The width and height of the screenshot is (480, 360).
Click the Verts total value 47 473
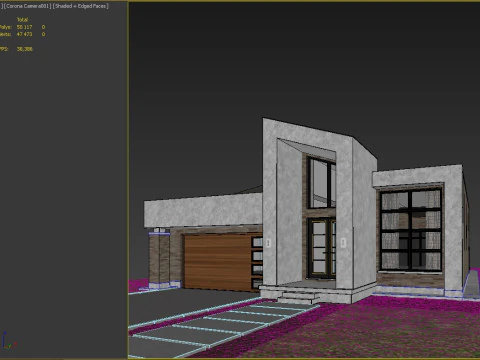25,34
